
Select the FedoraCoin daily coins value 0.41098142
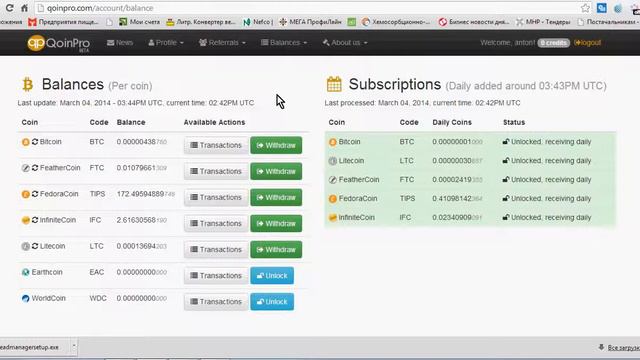click(457, 199)
